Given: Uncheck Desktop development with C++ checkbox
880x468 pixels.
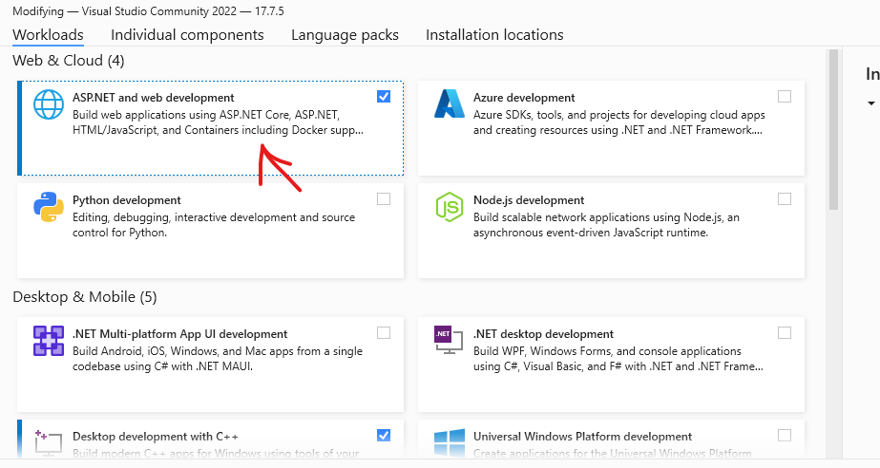Looking at the screenshot, I should click(x=384, y=435).
